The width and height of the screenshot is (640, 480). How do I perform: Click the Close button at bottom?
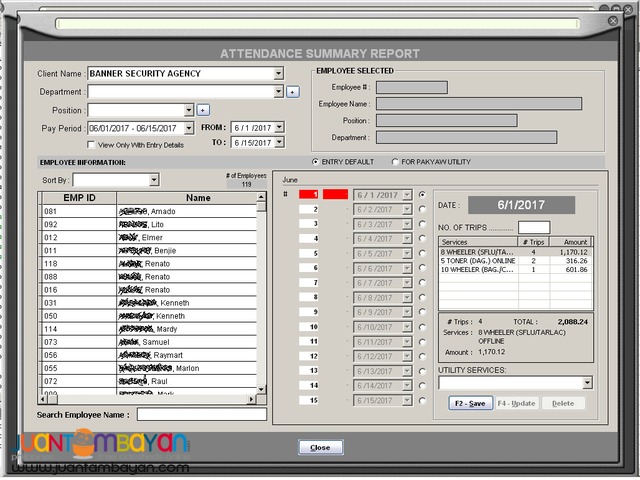(x=320, y=447)
